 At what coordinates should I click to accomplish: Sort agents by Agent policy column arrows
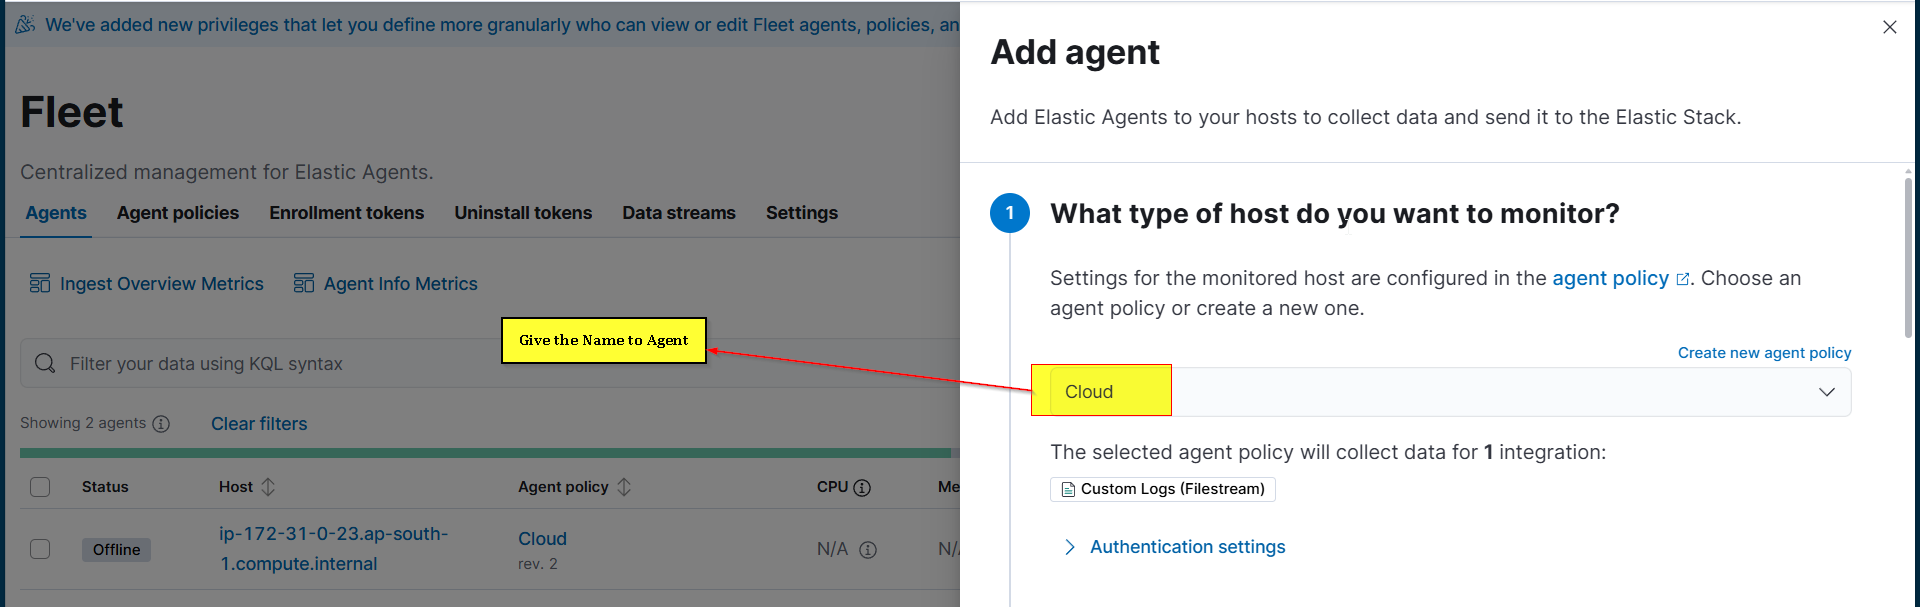624,487
